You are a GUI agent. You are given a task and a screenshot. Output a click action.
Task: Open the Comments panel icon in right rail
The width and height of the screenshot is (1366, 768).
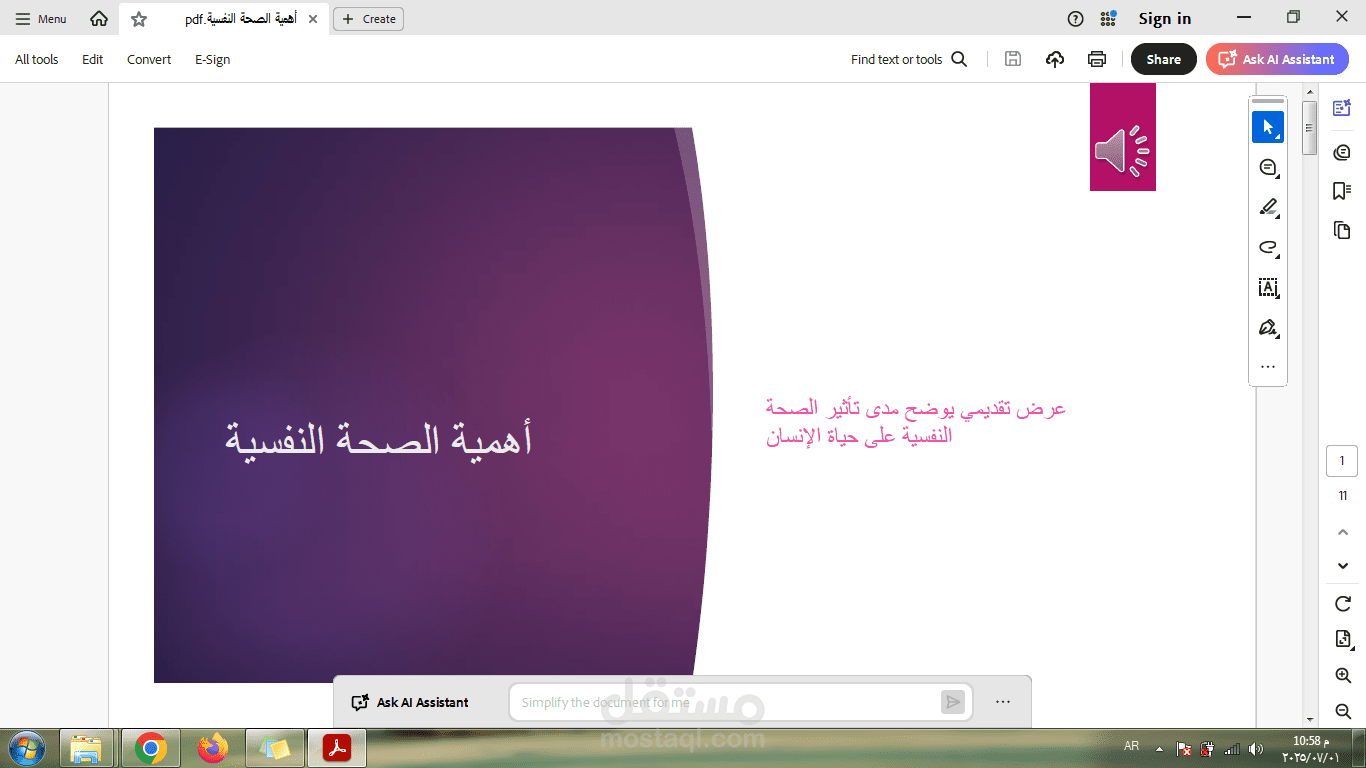(x=1342, y=152)
